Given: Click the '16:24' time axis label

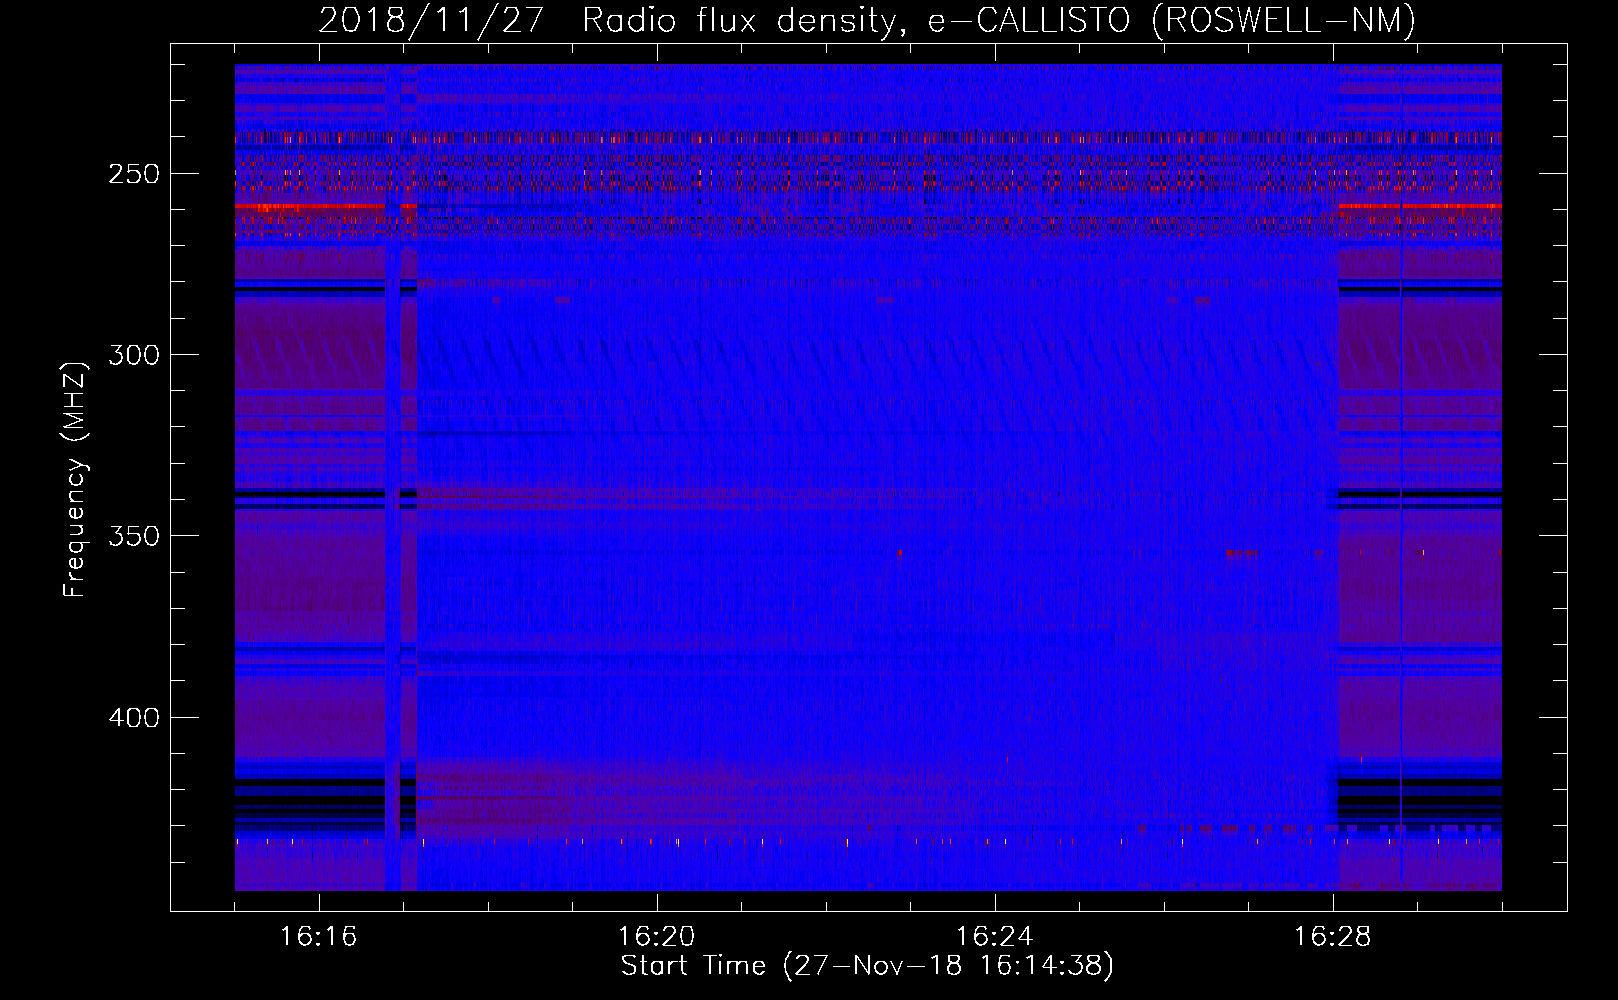Looking at the screenshot, I should [x=995, y=937].
